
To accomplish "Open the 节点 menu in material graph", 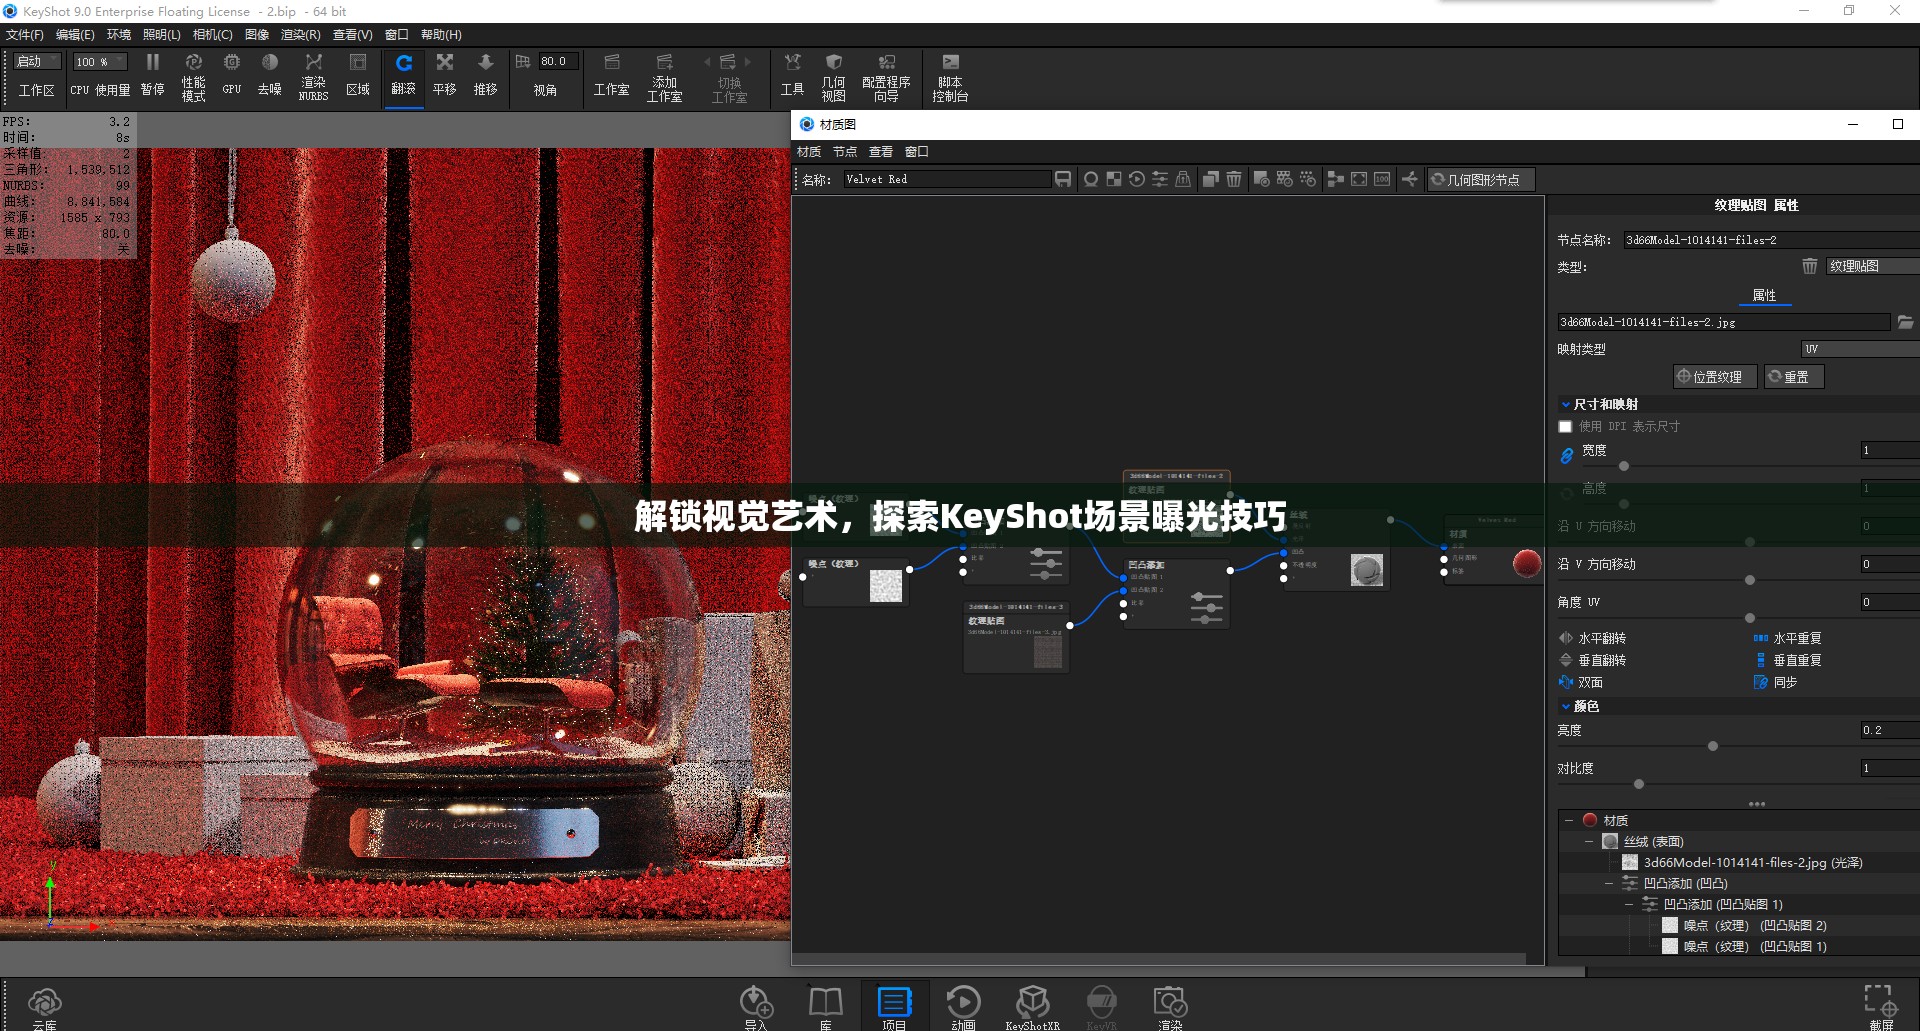I will point(845,152).
